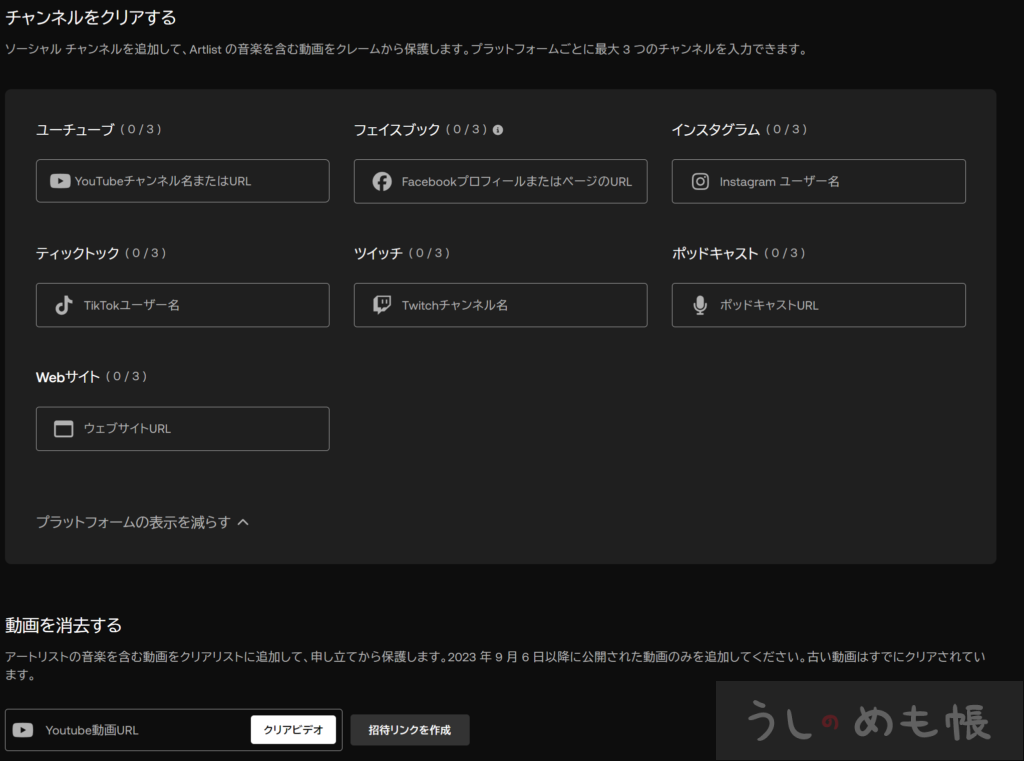This screenshot has width=1024, height=761.
Task: Click the 招待リンクを作成 button
Action: 409,730
